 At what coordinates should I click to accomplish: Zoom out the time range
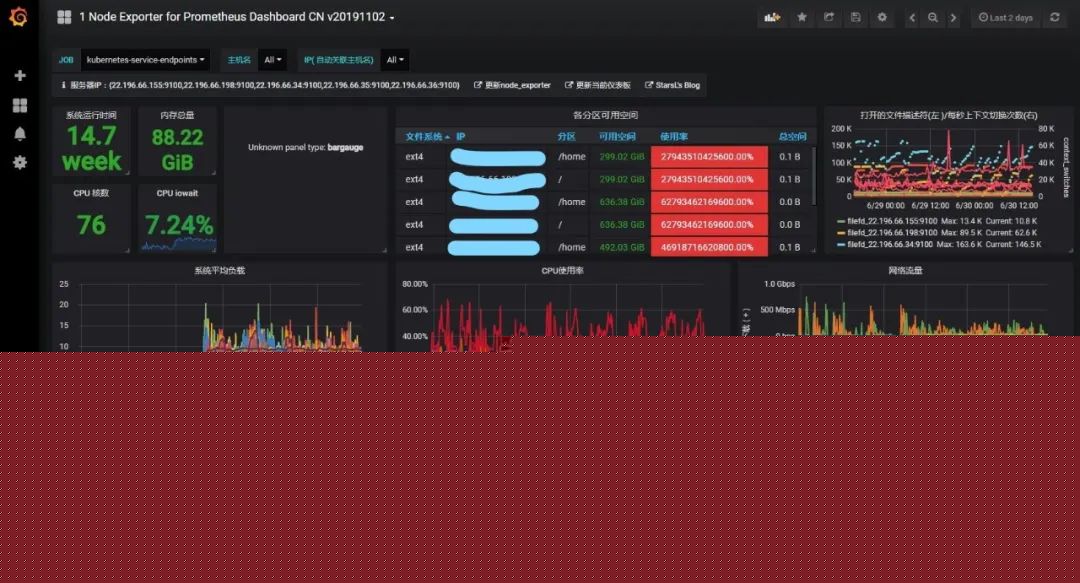coord(933,18)
